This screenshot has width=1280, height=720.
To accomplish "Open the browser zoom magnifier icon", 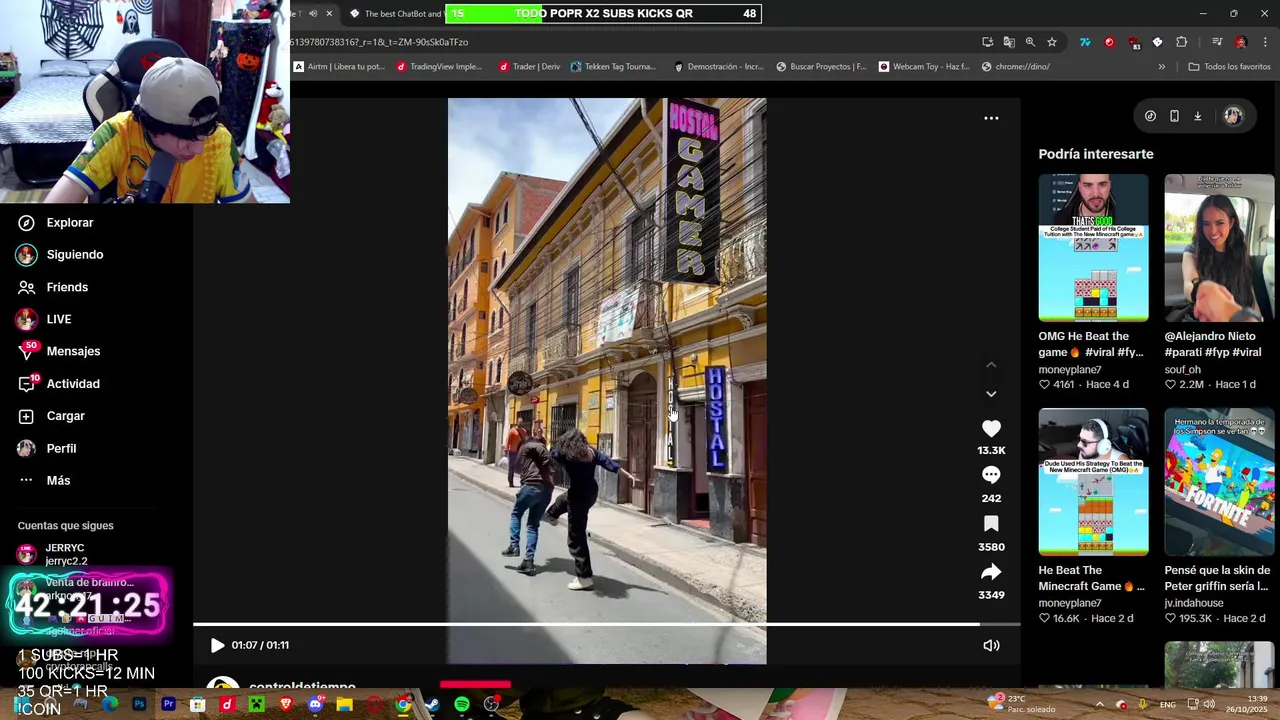I will [1030, 42].
